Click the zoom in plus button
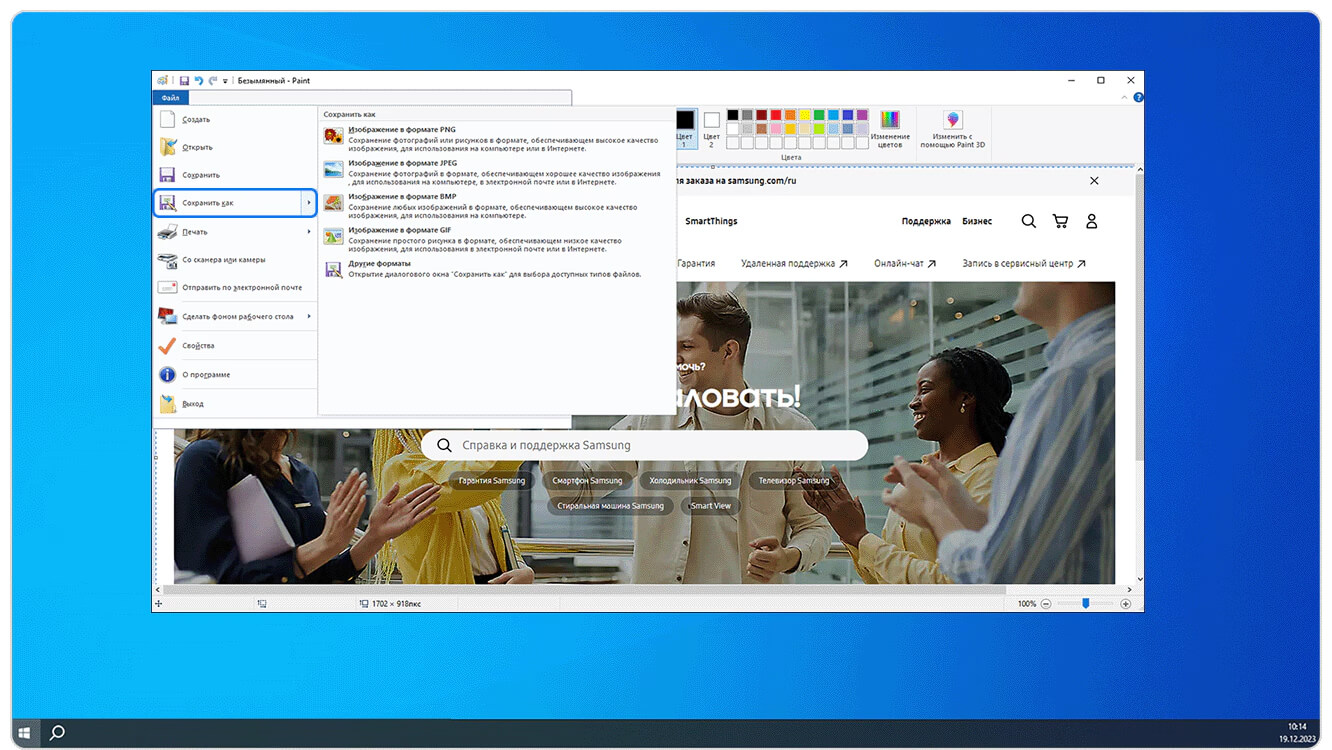This screenshot has width=1332, height=750. pos(1125,604)
